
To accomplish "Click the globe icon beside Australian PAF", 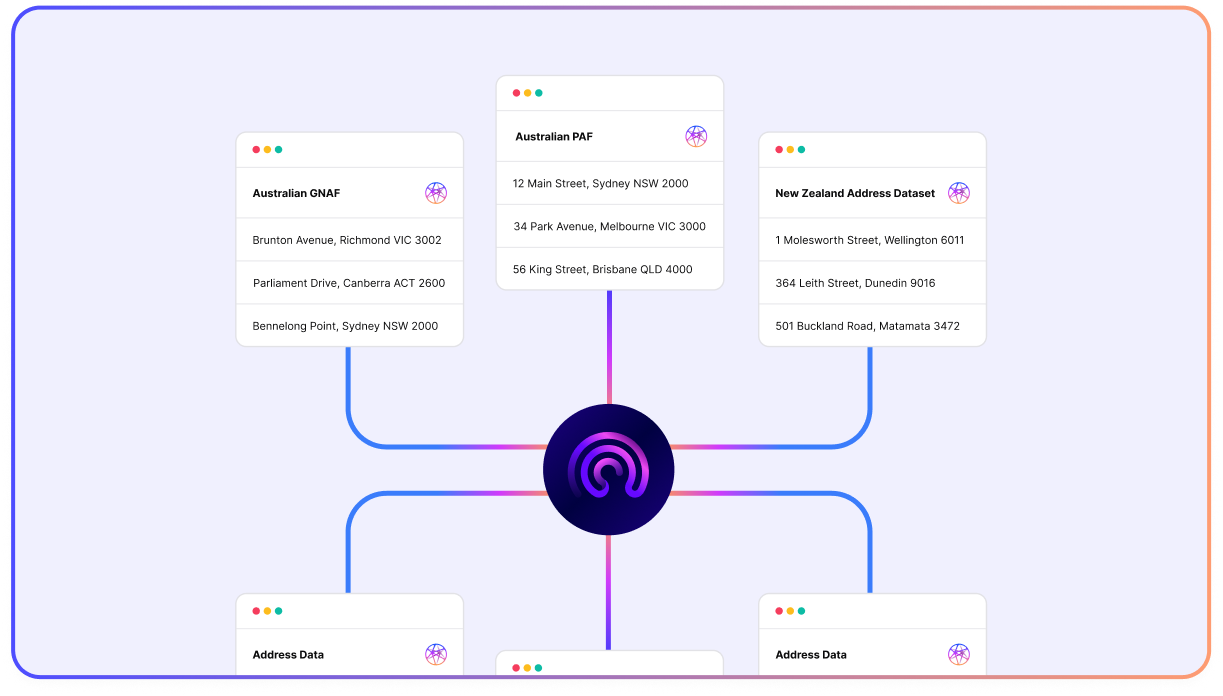I will [x=696, y=136].
